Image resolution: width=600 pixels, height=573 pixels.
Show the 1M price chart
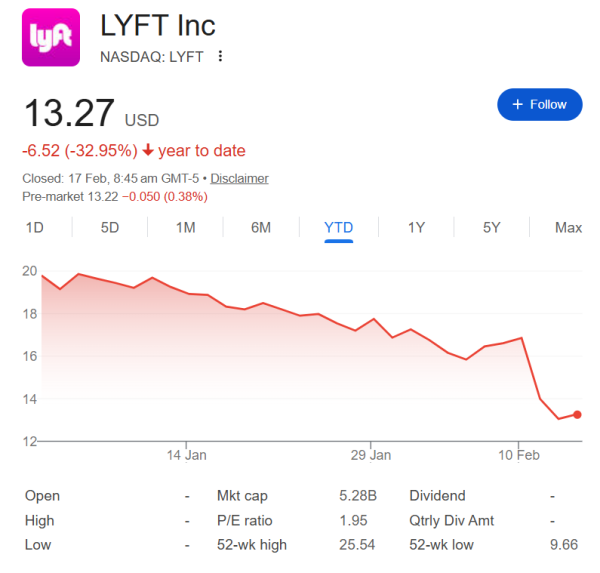185,227
